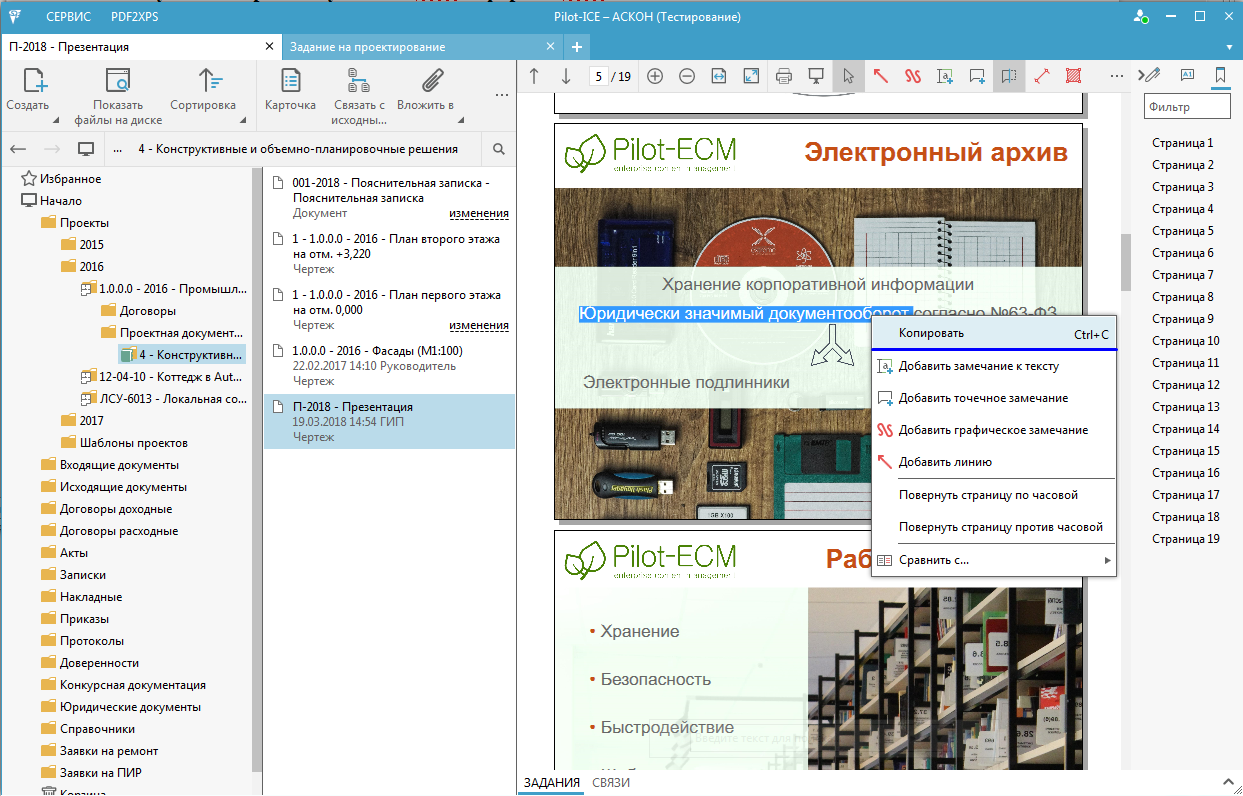
Task: Click the Фильтр input field
Action: pyautogui.click(x=1187, y=106)
